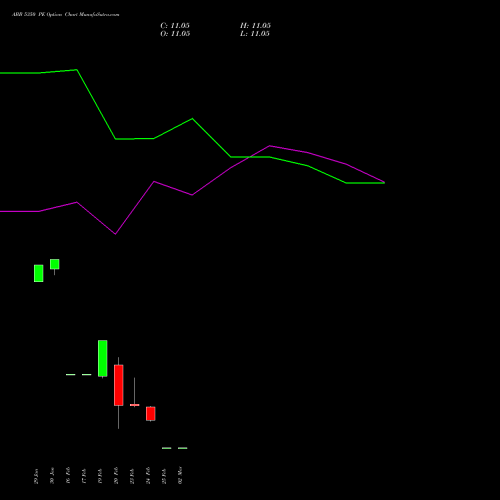
Task: Click the '30 Jan' date label
Action: pos(52,476)
